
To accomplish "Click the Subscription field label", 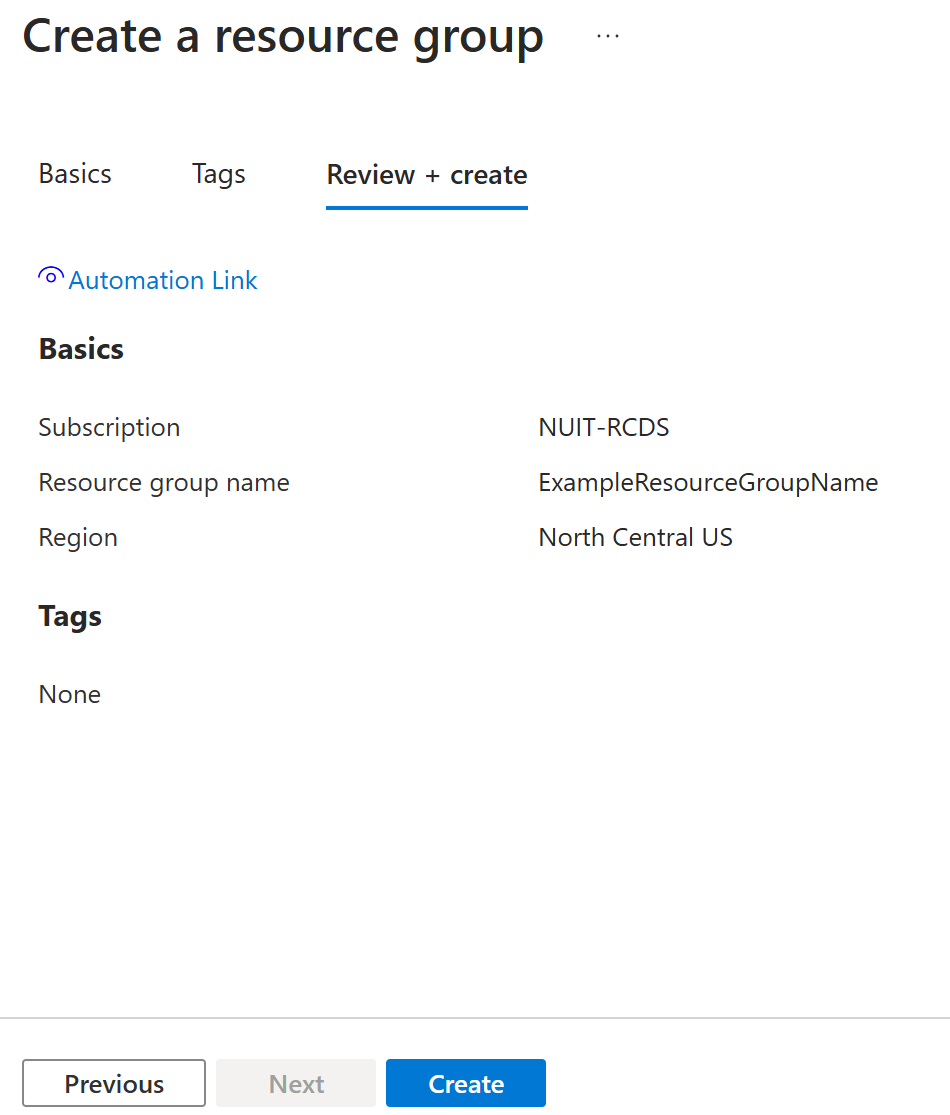I will coord(109,428).
